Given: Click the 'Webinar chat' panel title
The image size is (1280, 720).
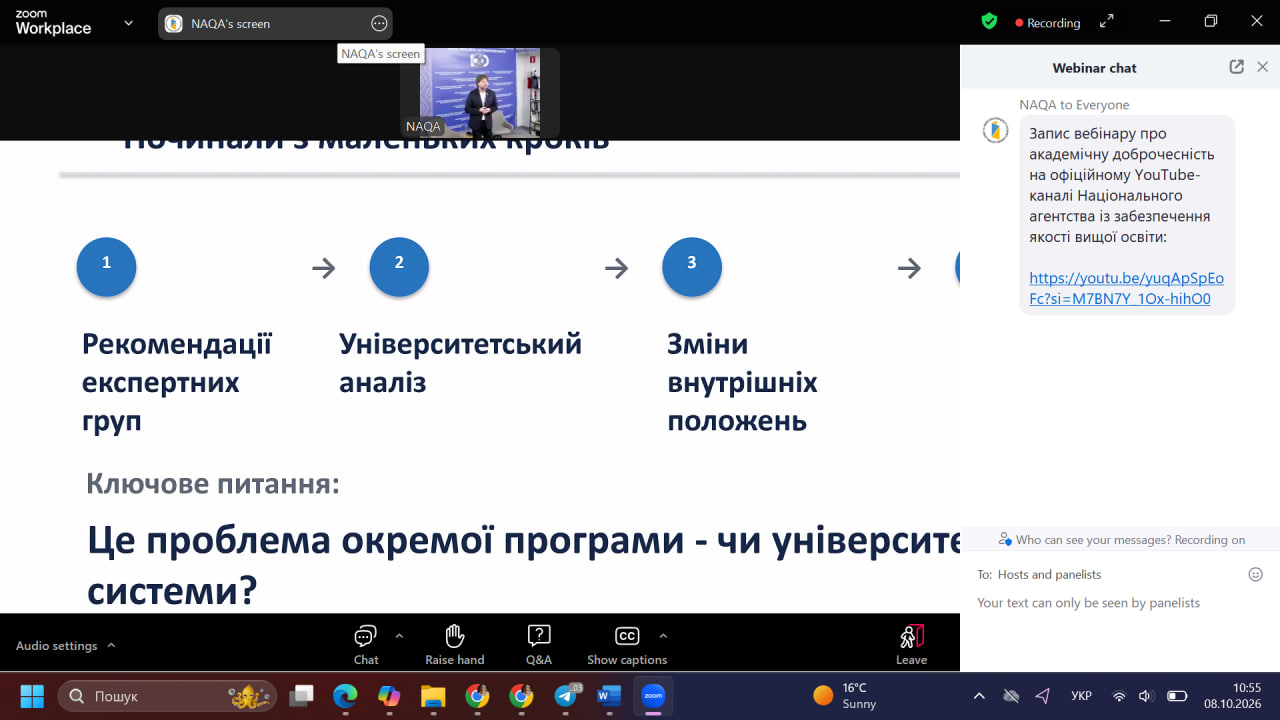Looking at the screenshot, I should click(1094, 68).
